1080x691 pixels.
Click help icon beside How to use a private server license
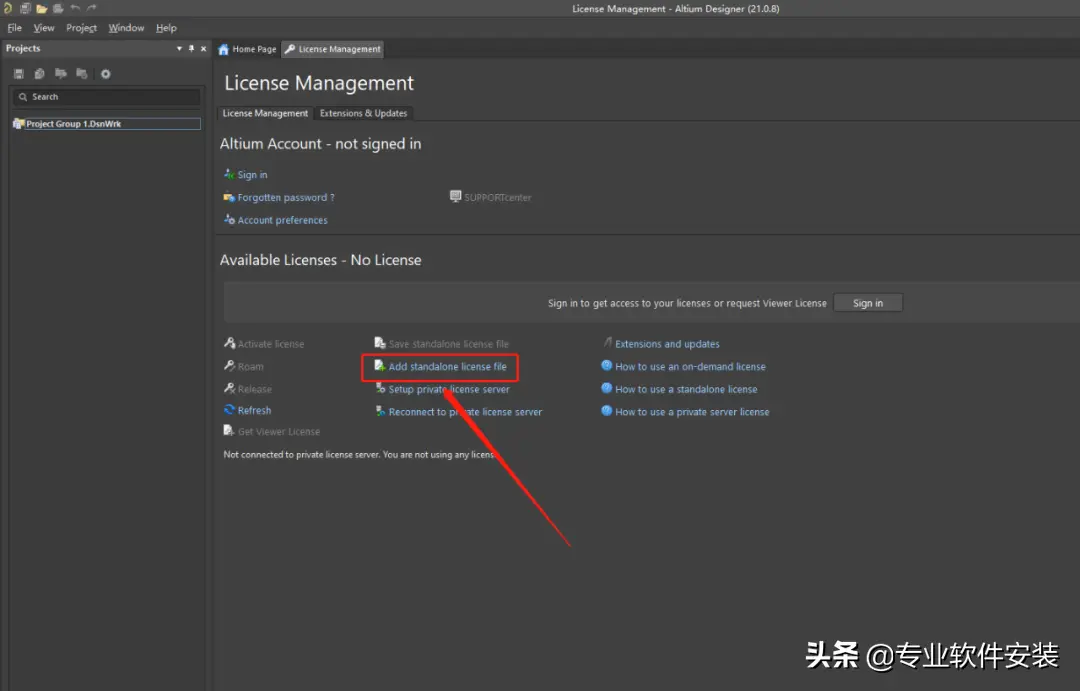[607, 411]
